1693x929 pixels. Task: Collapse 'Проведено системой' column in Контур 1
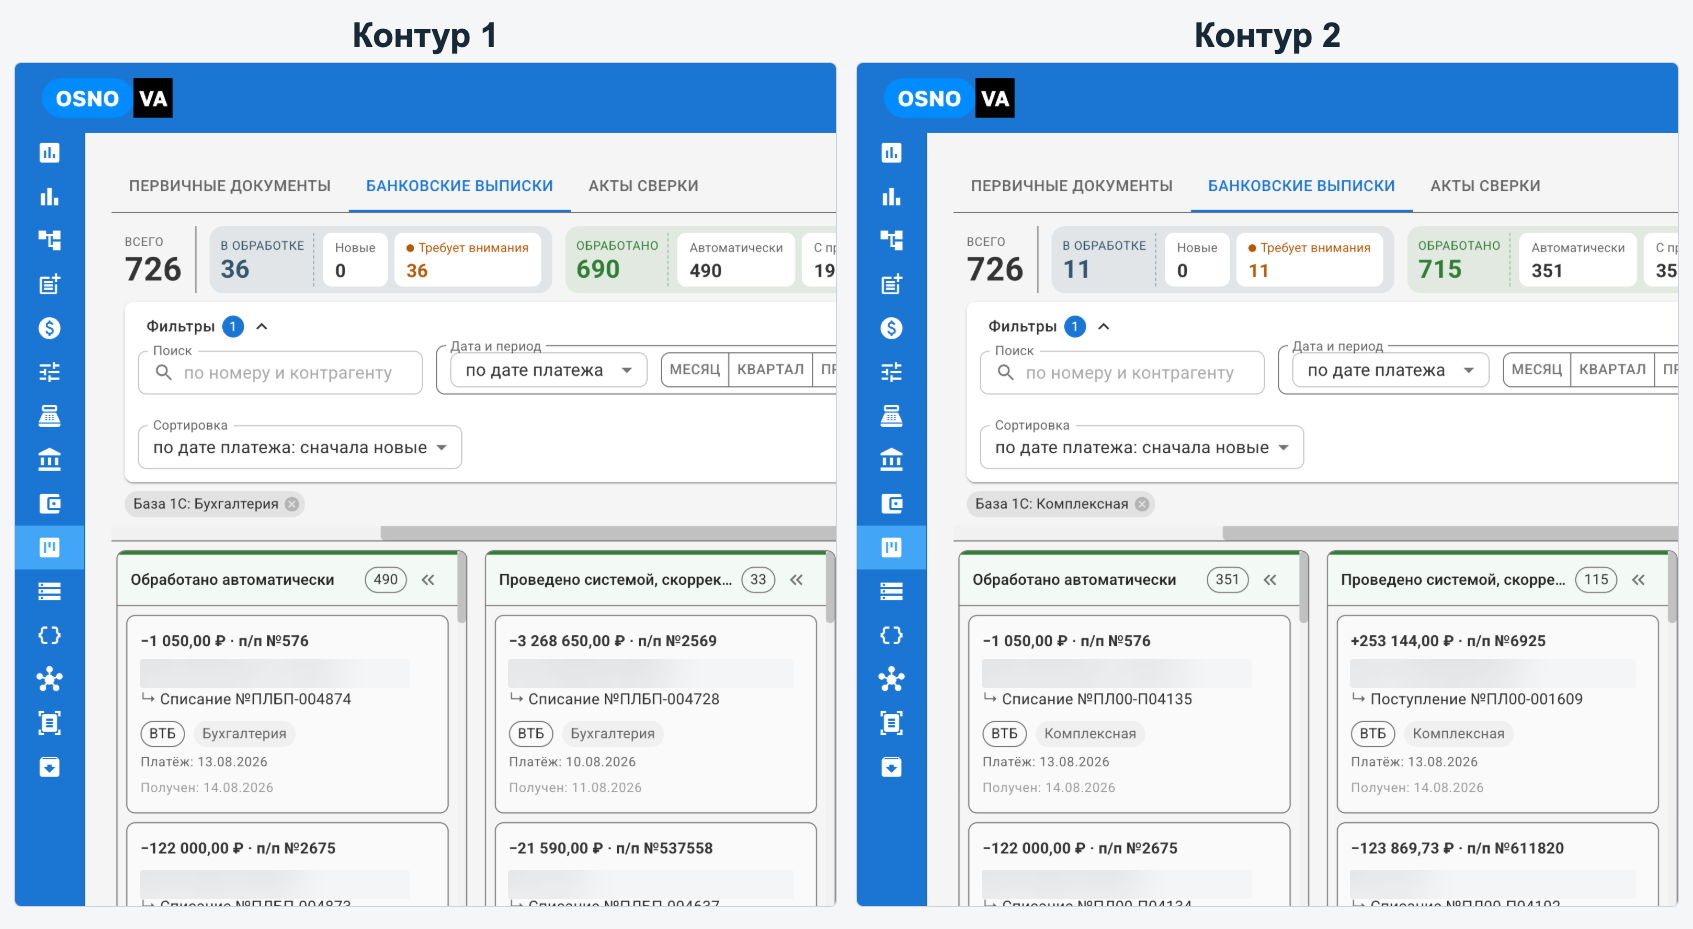pos(796,580)
